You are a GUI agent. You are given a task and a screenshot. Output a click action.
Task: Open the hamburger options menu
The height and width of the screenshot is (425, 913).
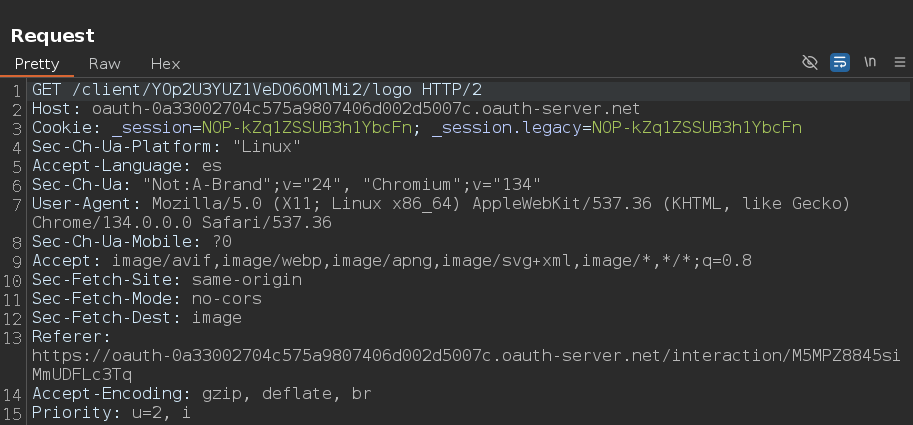pyautogui.click(x=899, y=63)
